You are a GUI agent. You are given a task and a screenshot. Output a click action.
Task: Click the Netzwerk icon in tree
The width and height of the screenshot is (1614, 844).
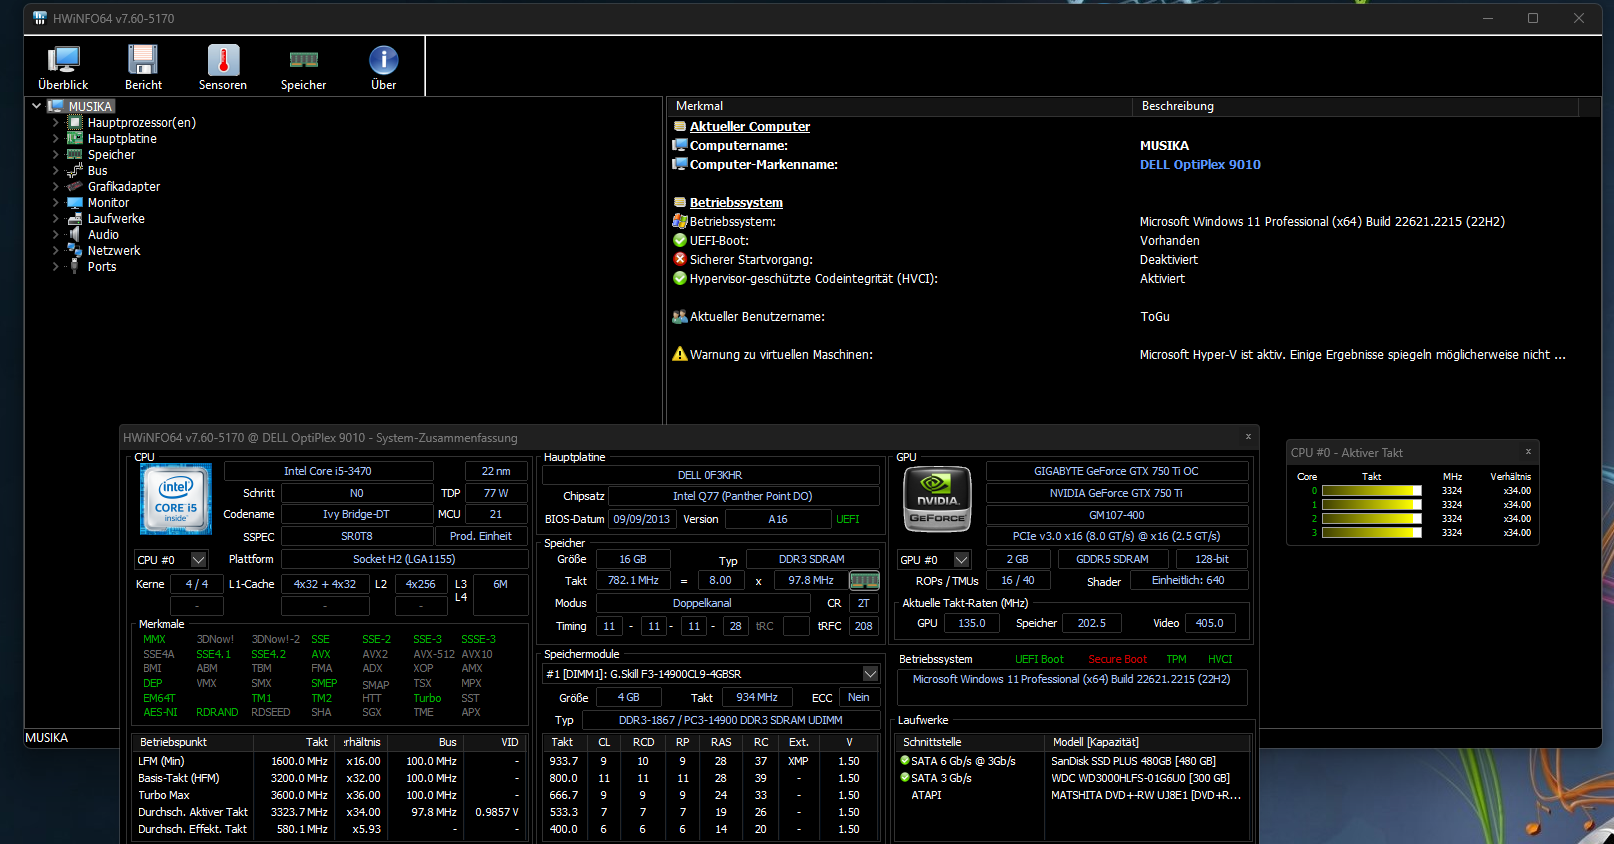click(75, 250)
